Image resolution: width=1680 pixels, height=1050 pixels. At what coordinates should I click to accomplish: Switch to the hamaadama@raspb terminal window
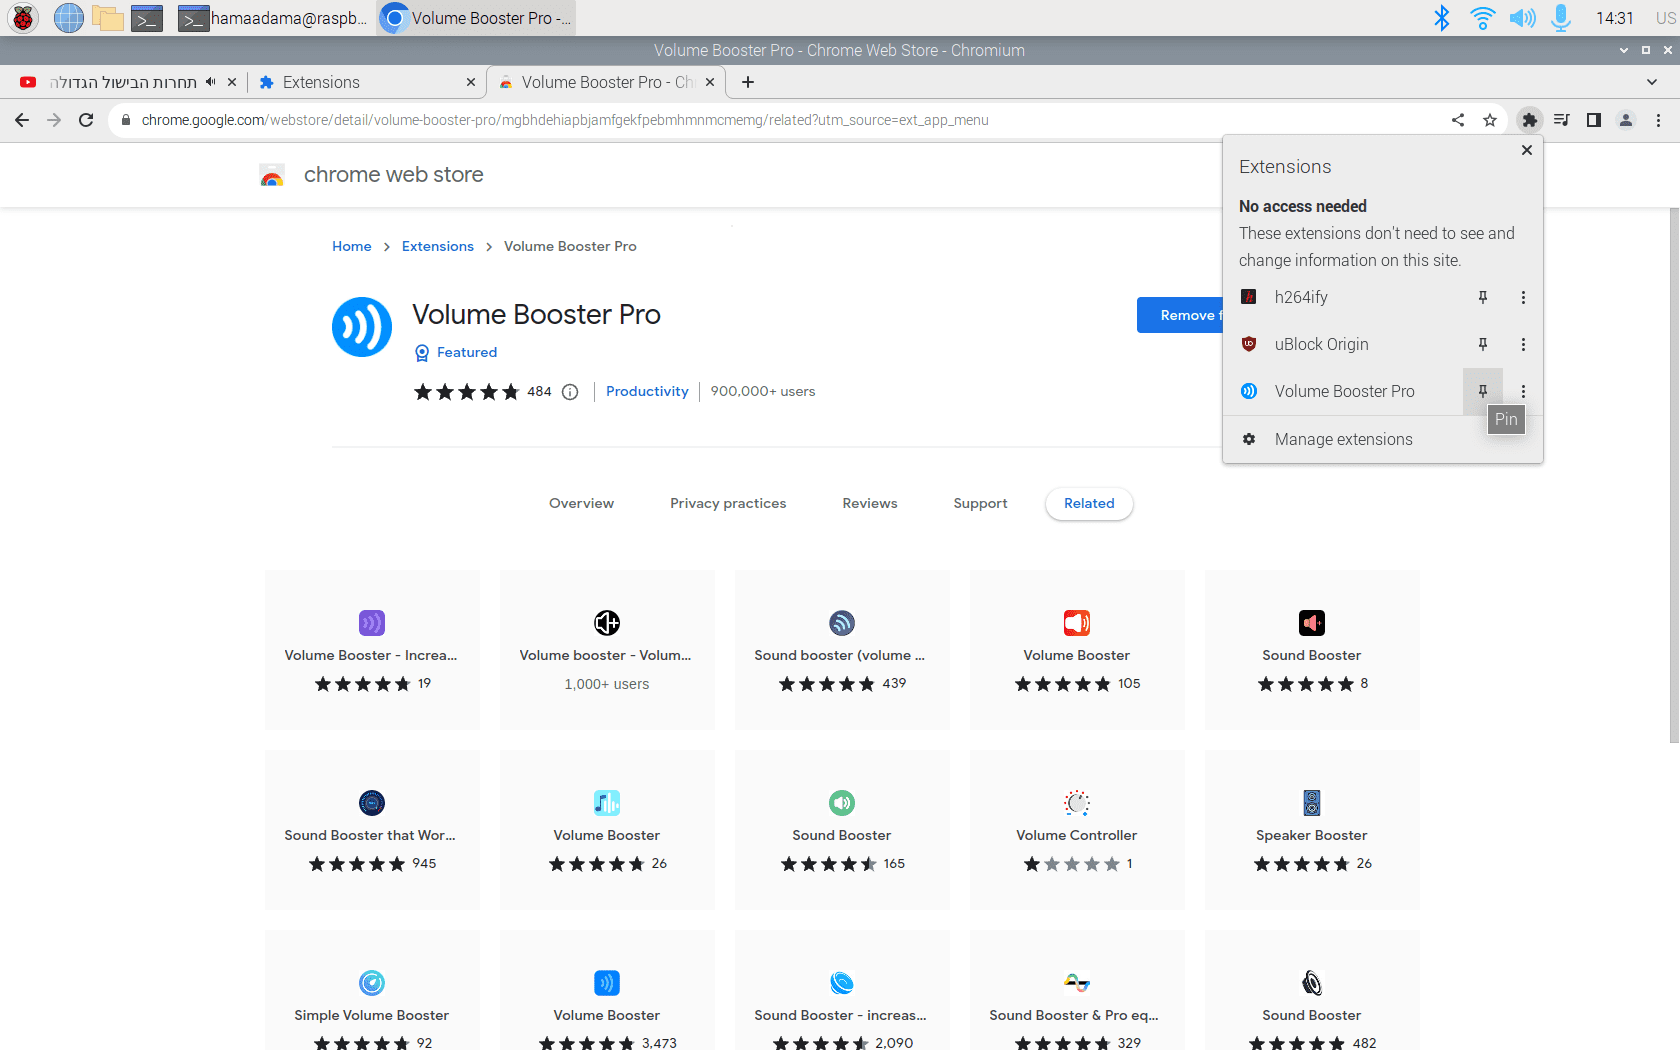[273, 18]
